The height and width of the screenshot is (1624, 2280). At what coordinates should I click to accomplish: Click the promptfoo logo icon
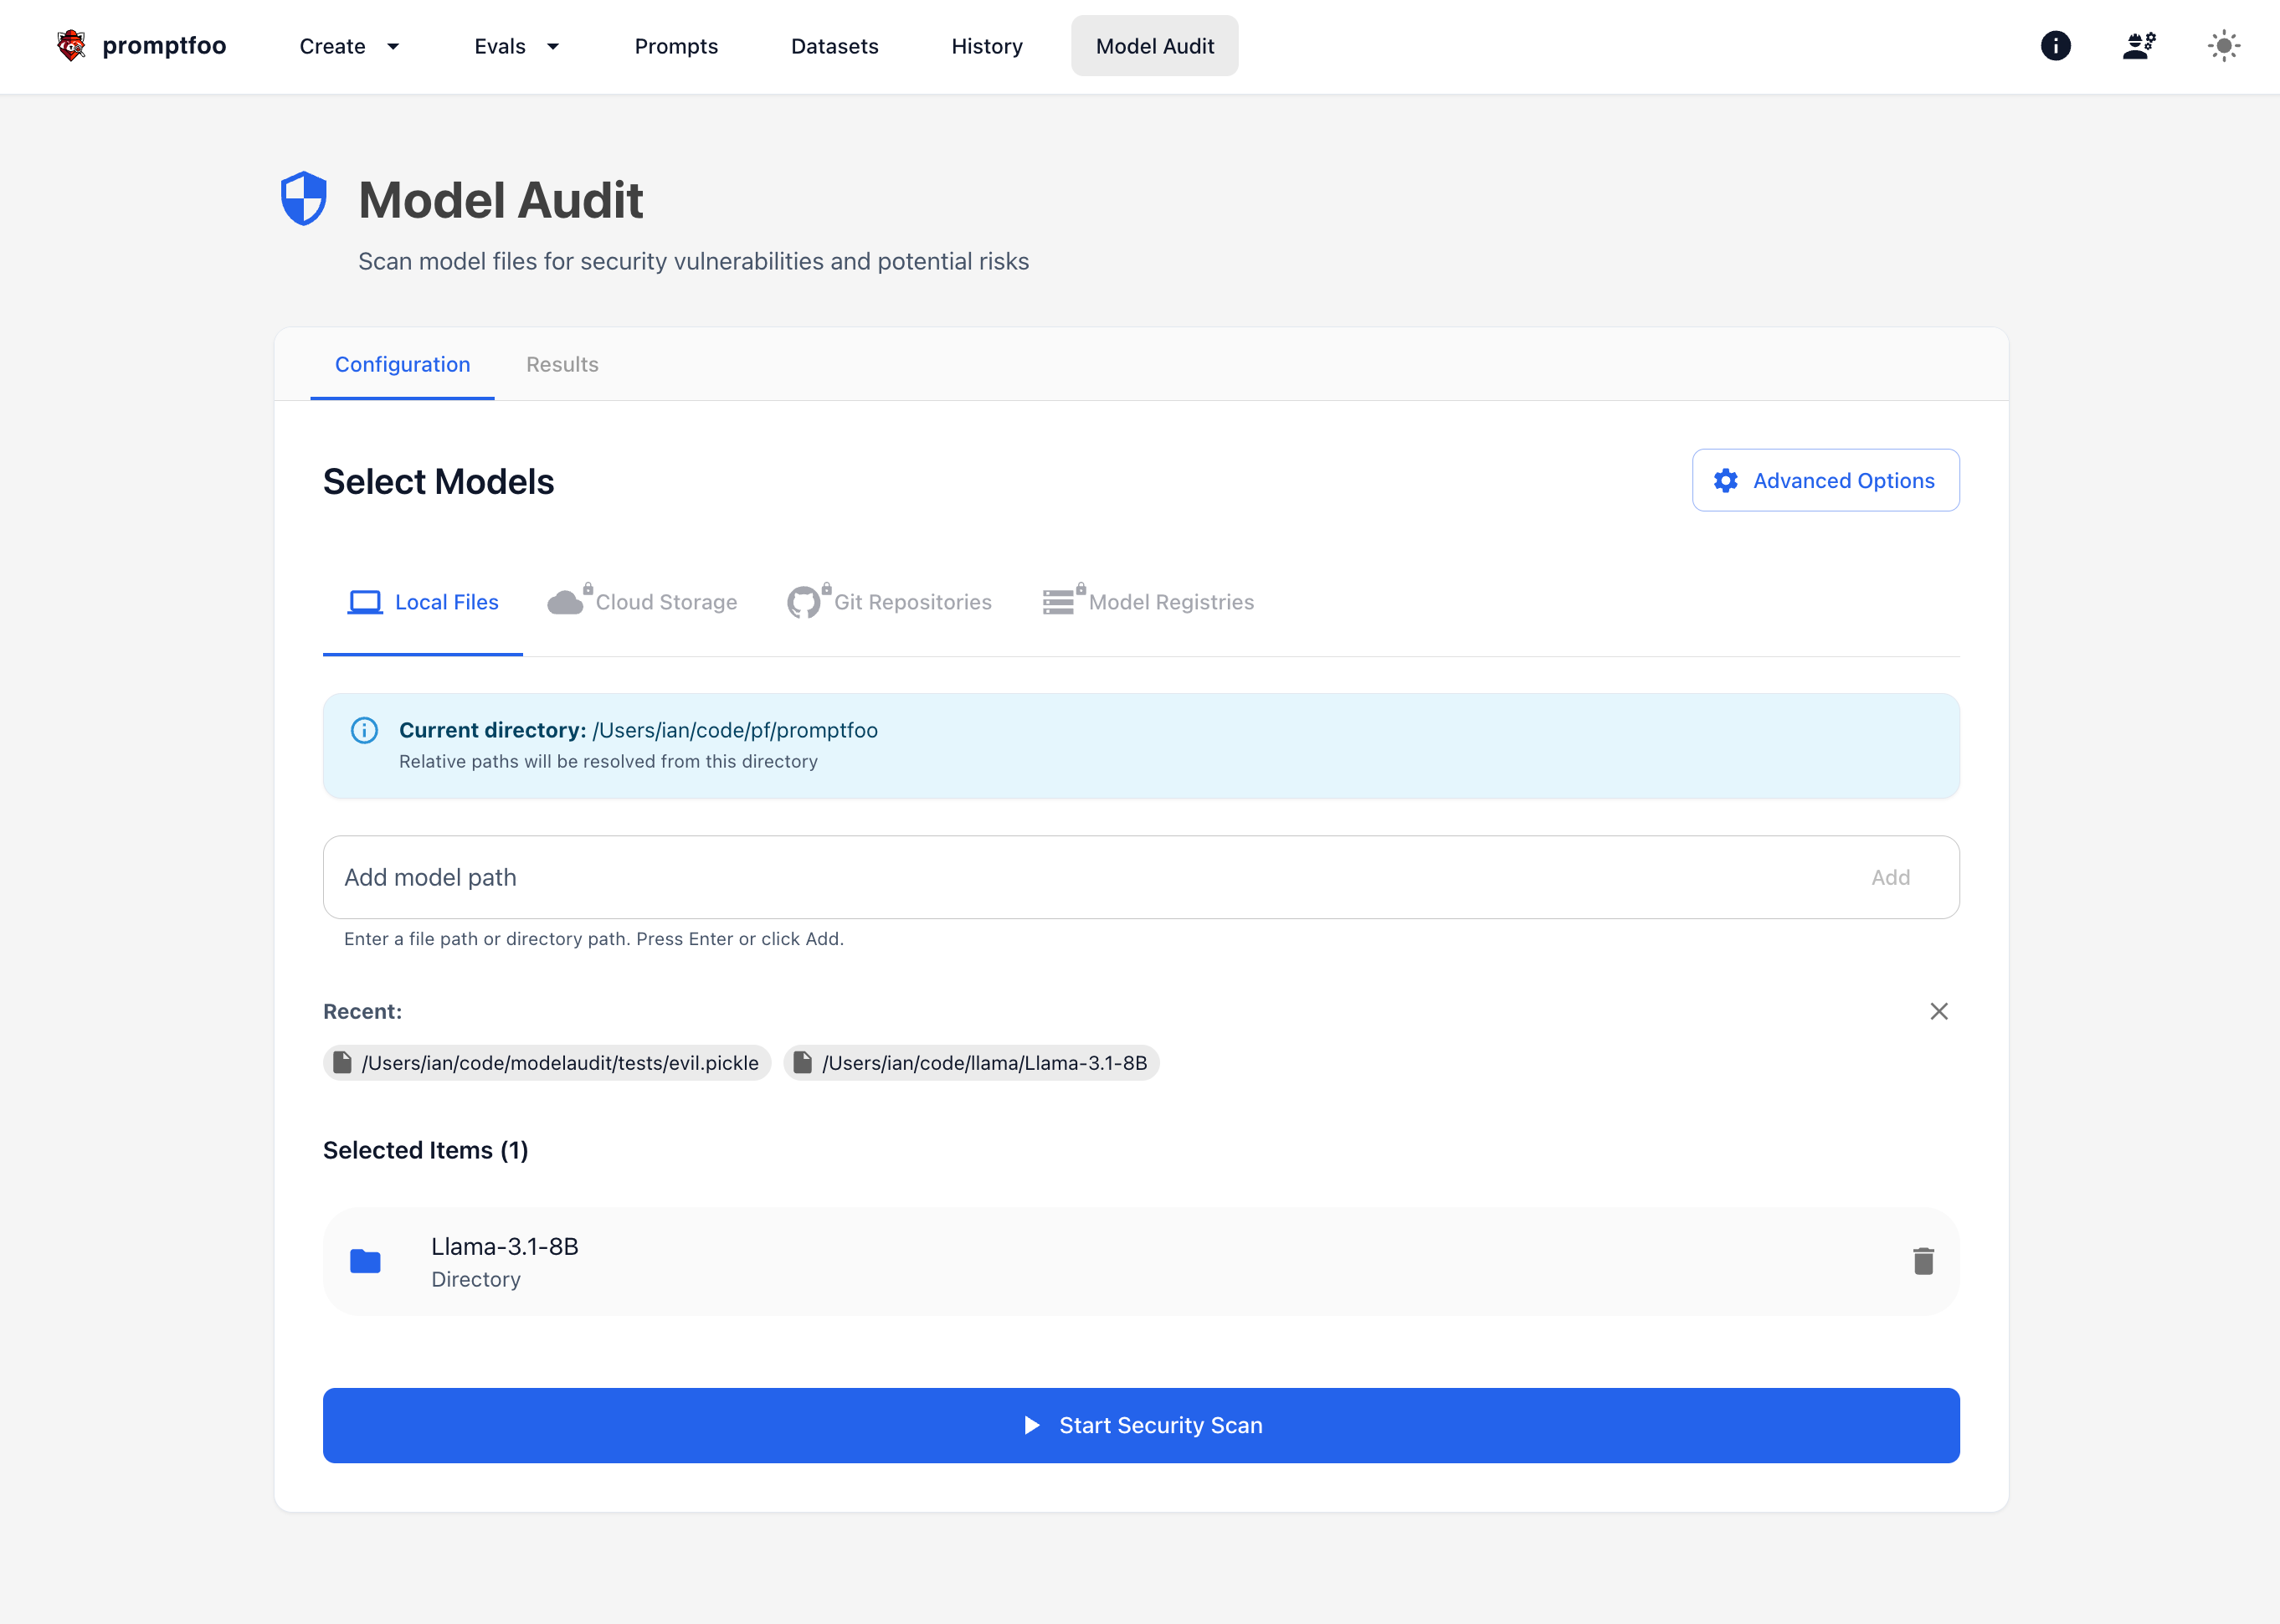click(71, 46)
